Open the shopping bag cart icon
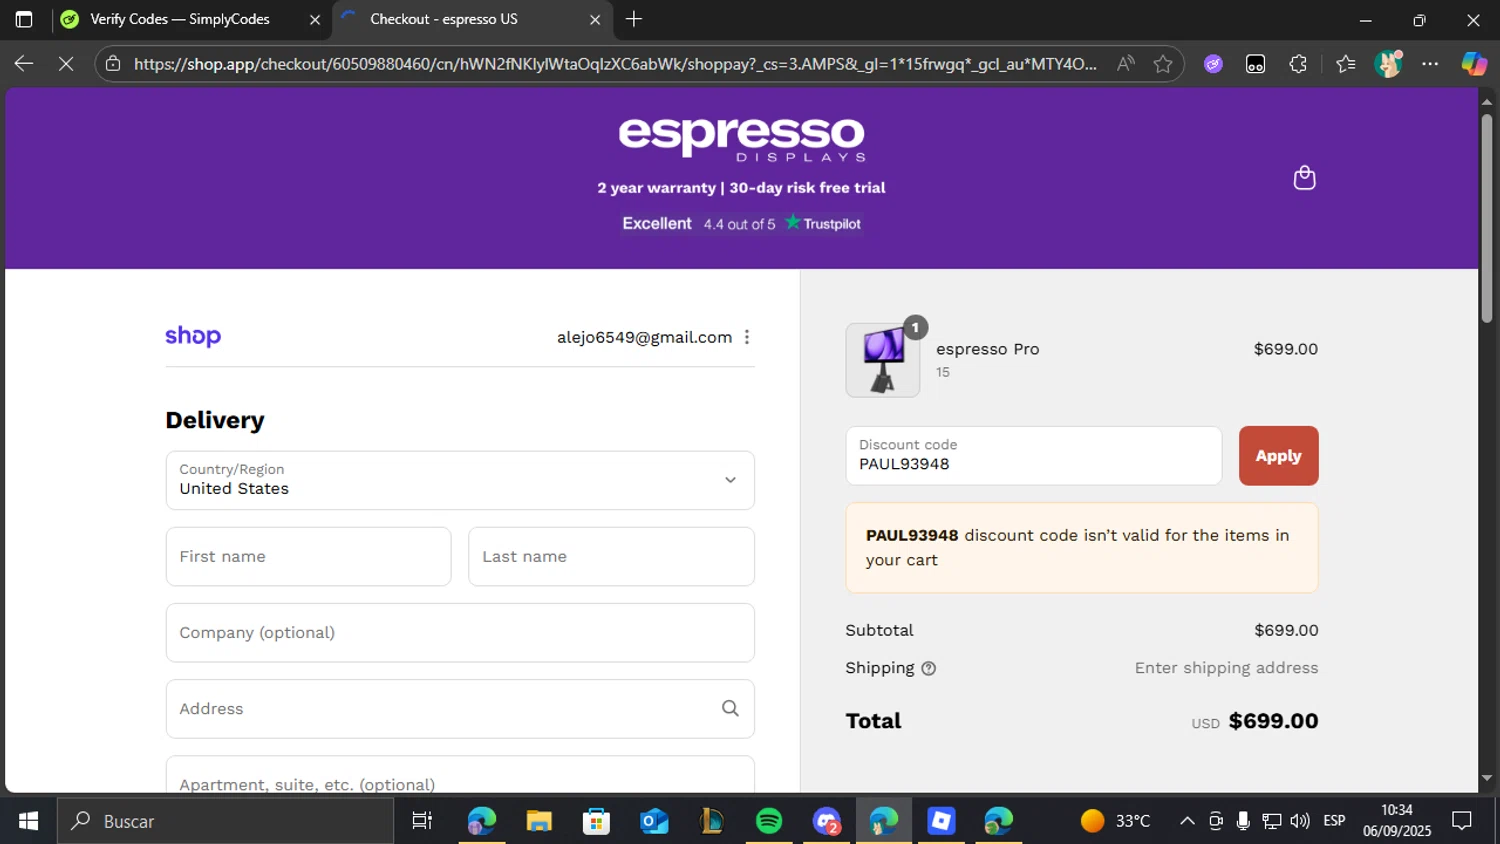This screenshot has height=844, width=1500. tap(1304, 178)
